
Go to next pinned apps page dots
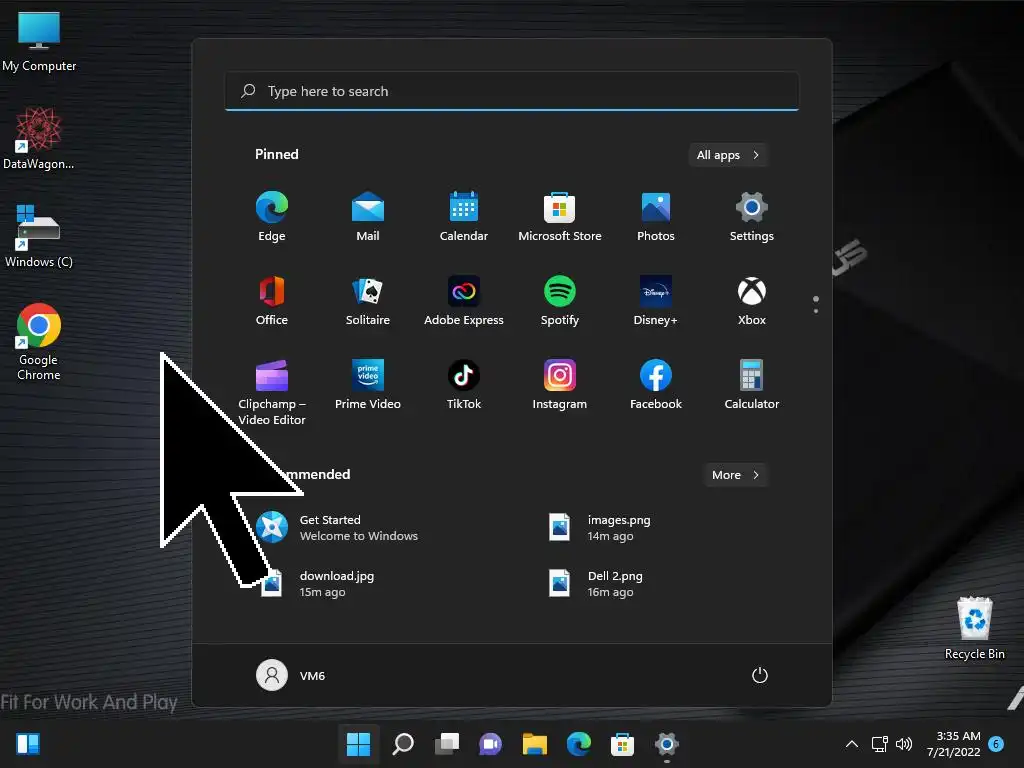816,304
